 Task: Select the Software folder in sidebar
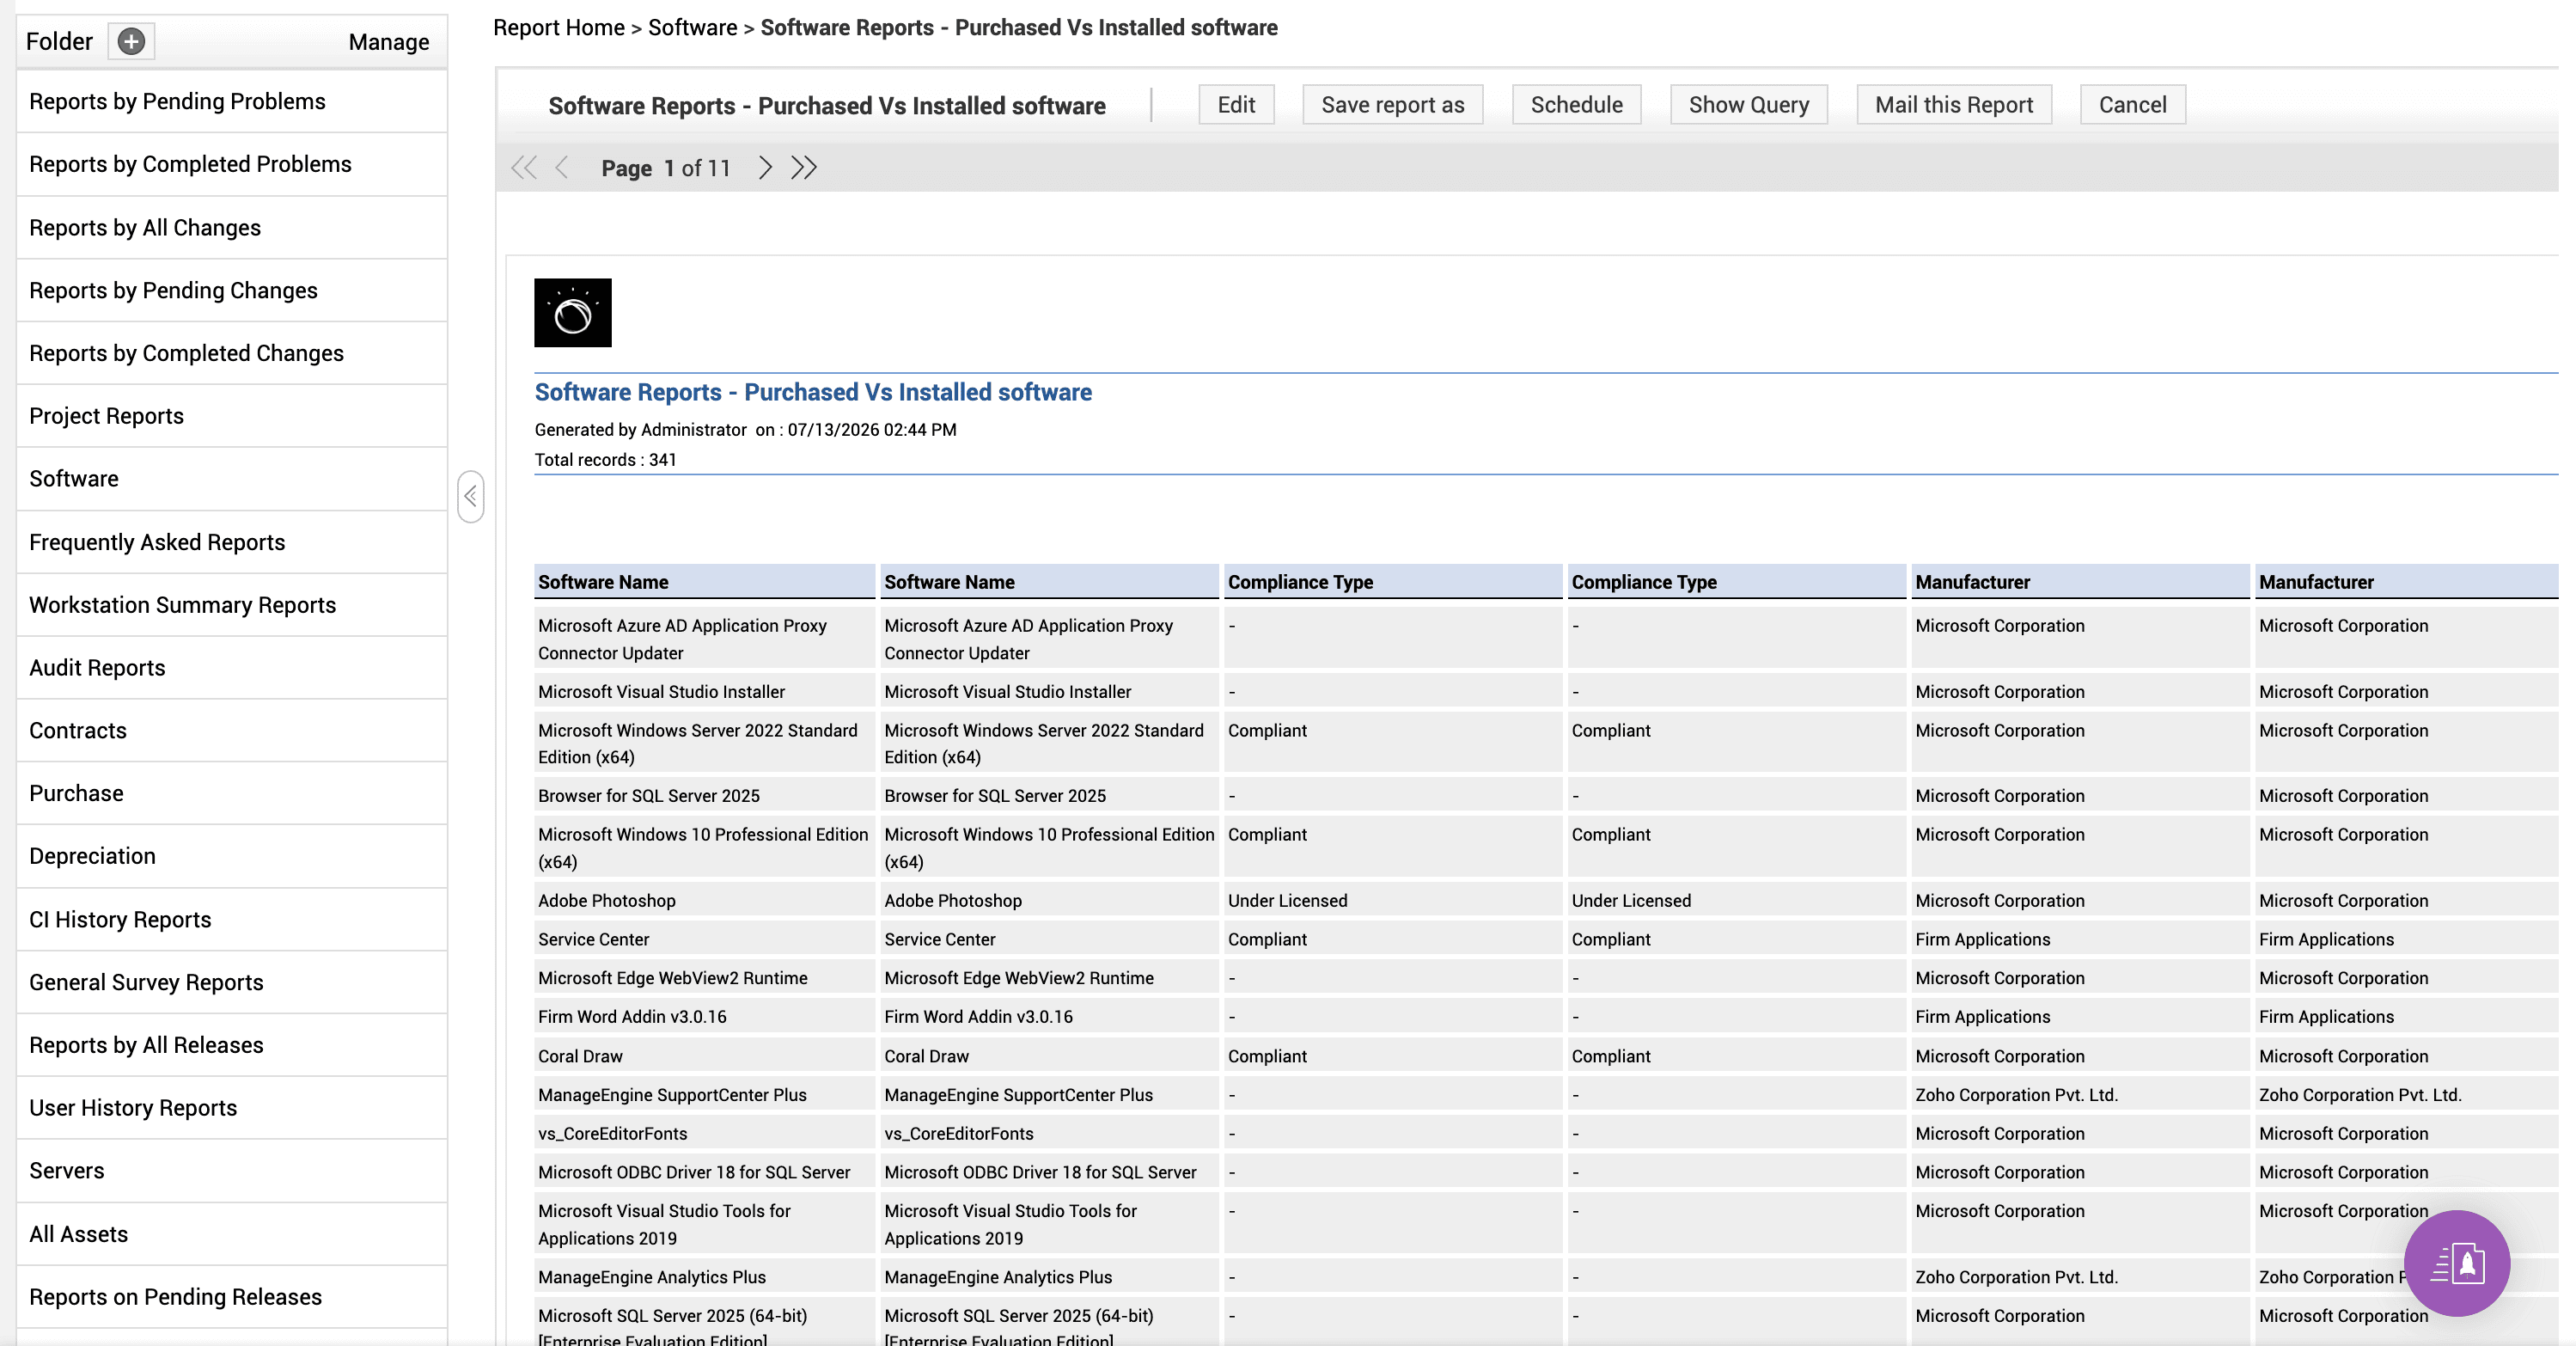[232, 479]
